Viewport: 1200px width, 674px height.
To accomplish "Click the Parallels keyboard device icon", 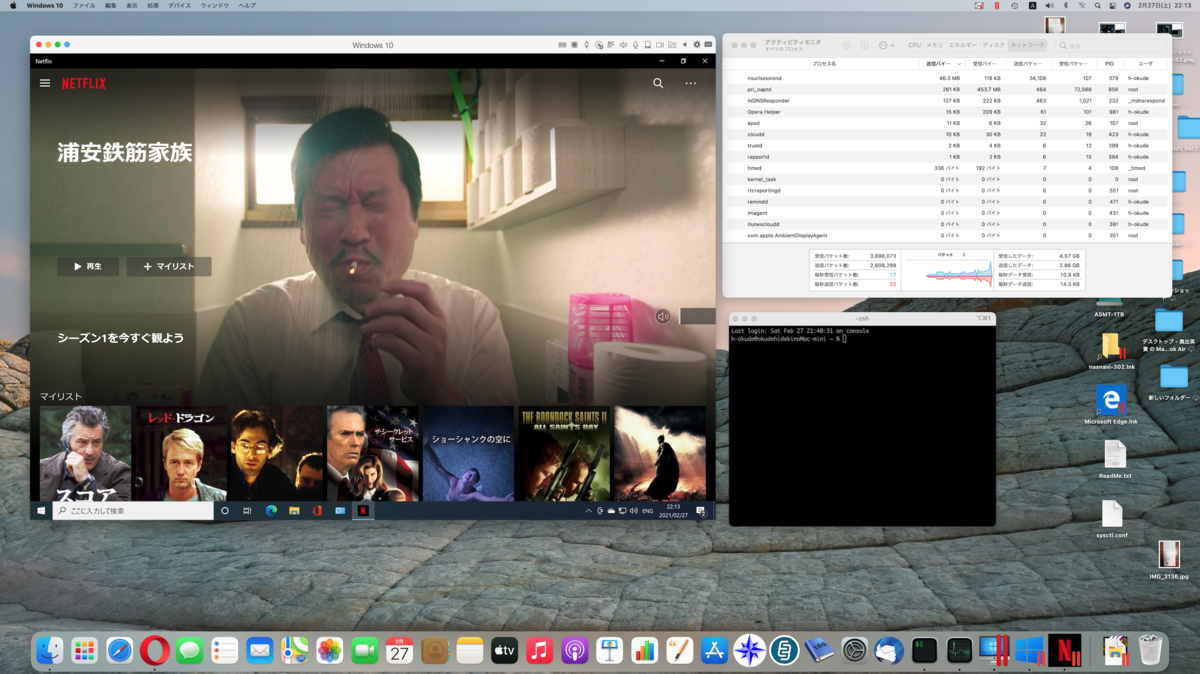I will click(562, 45).
